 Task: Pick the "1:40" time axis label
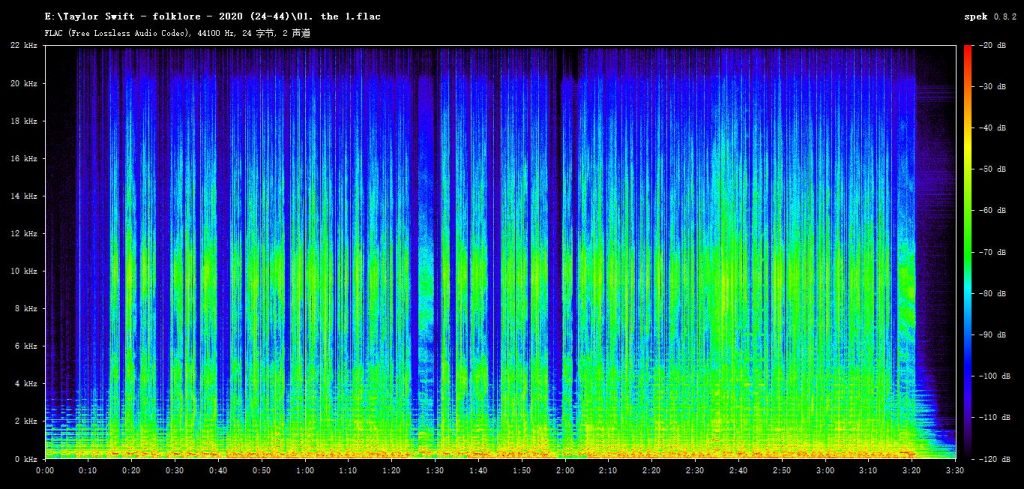479,470
